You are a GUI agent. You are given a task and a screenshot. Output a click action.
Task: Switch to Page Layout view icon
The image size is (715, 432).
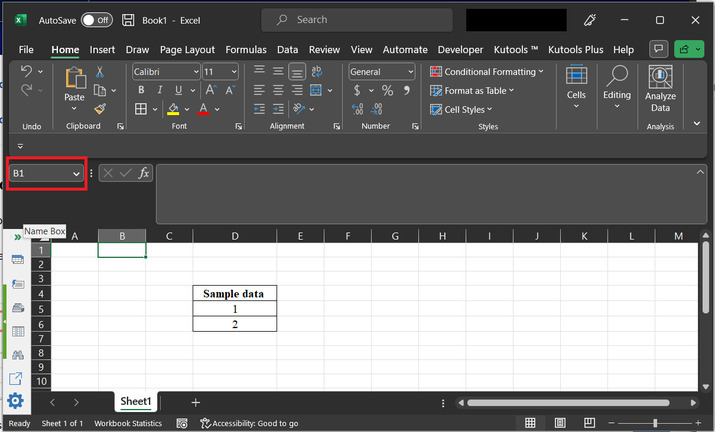(560, 423)
